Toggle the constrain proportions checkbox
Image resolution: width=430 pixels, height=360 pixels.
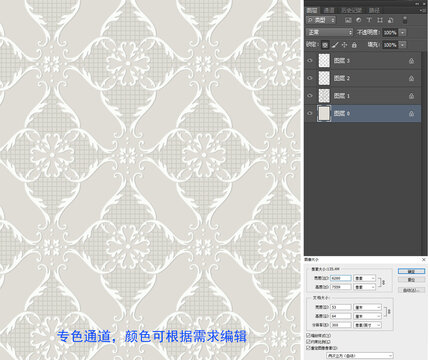[x=308, y=342]
